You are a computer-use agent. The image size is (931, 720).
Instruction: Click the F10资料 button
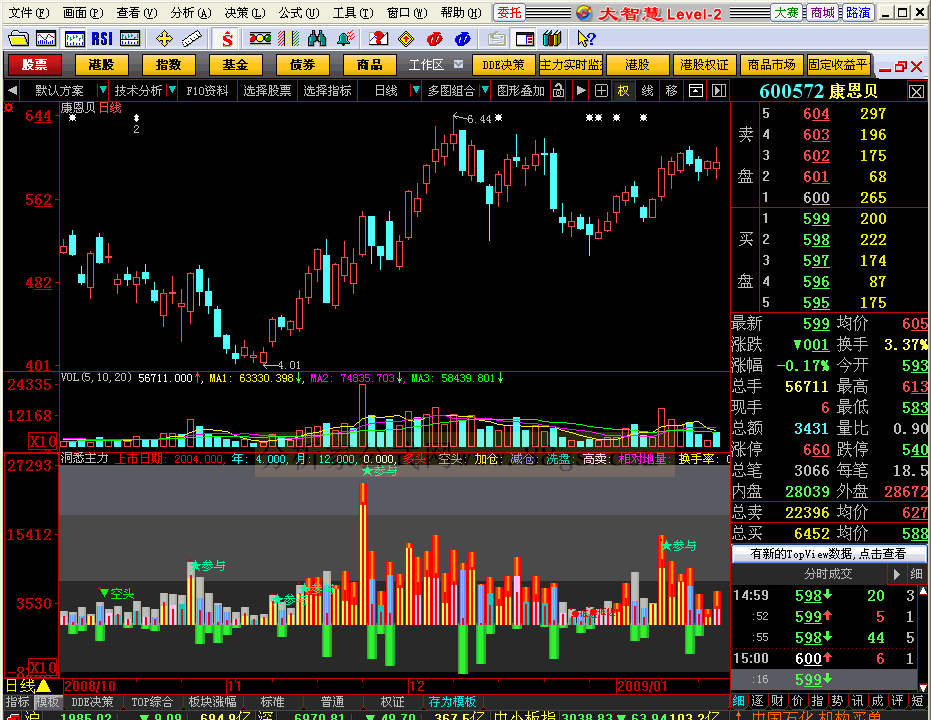pyautogui.click(x=207, y=91)
